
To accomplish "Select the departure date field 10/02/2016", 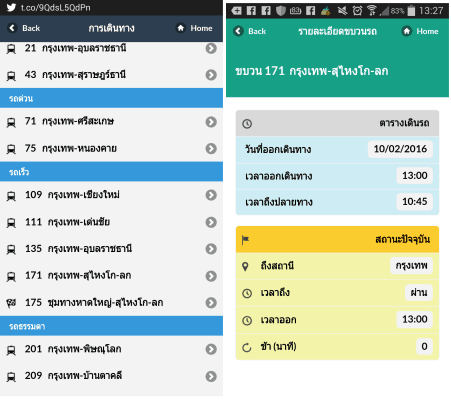I will tap(400, 149).
